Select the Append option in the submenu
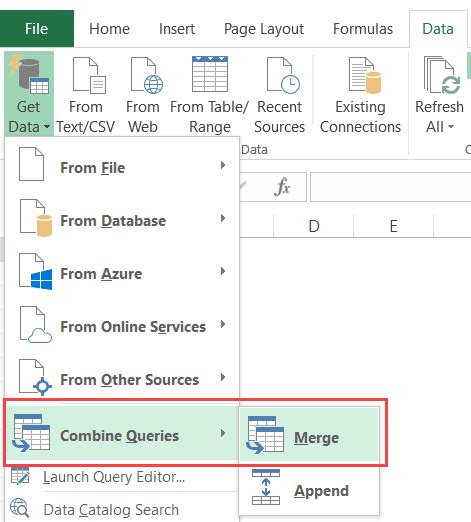 309,488
